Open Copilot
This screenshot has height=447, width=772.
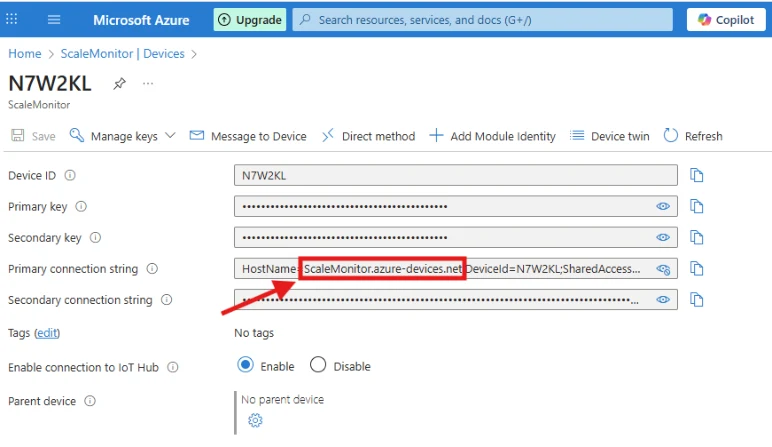click(726, 20)
